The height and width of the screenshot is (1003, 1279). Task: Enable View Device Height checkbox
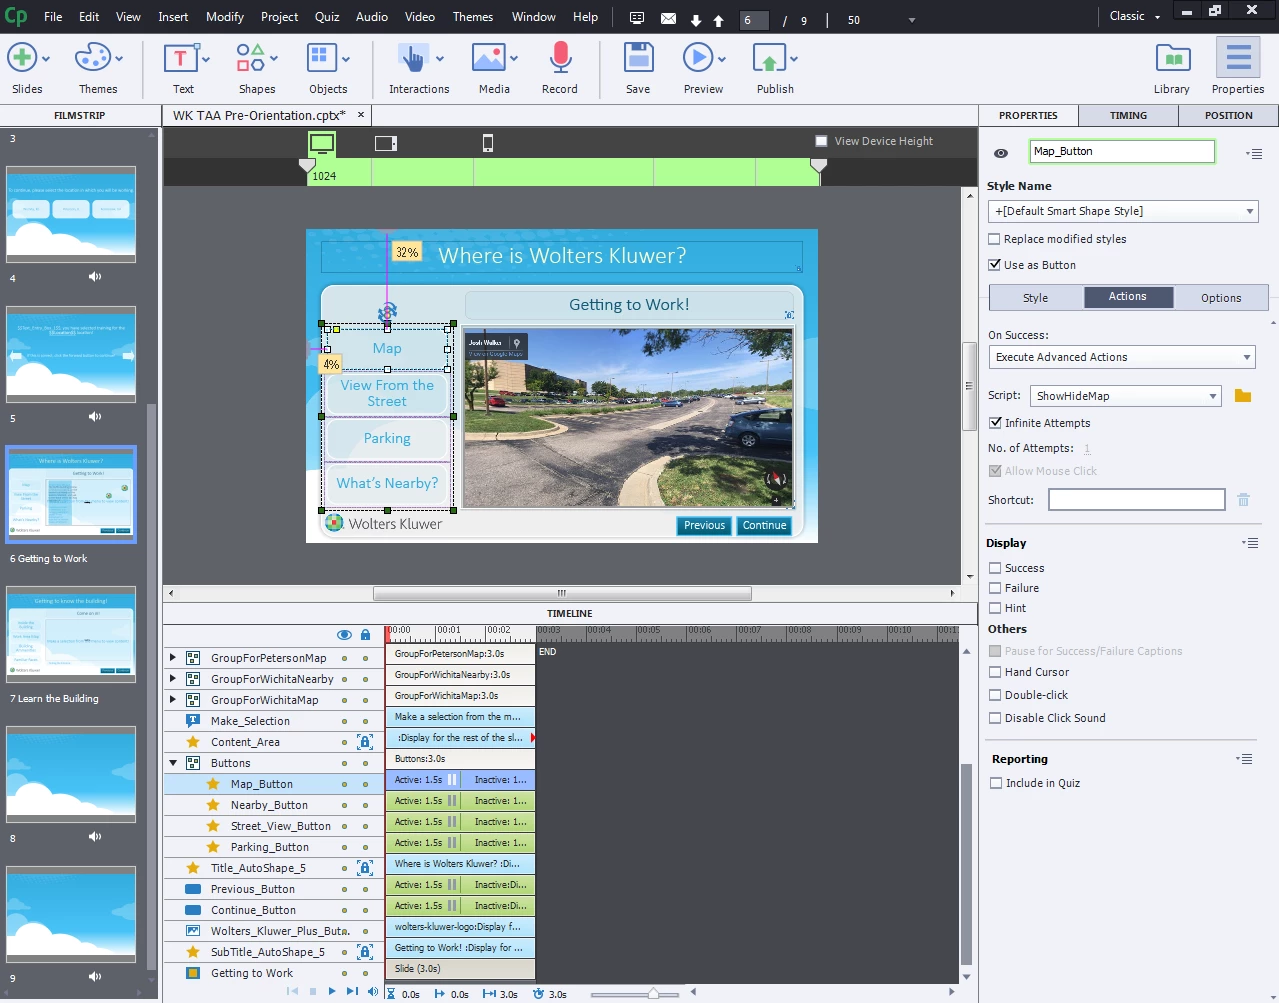[x=822, y=141]
